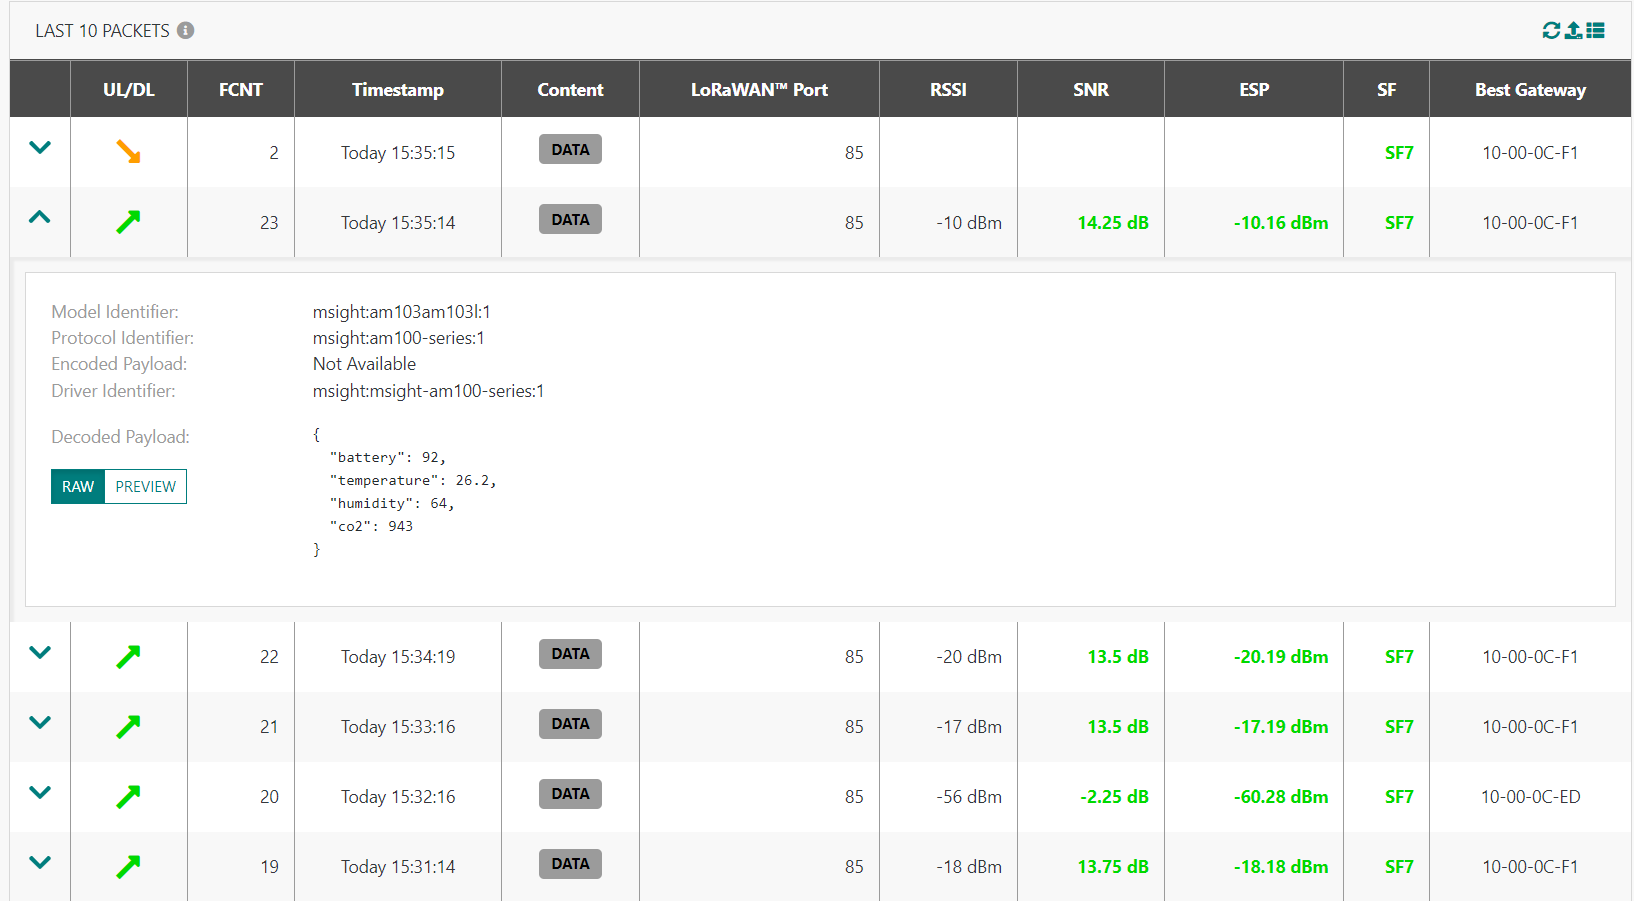Image resolution: width=1634 pixels, height=901 pixels.
Task: Click the DATA badge for FCNT 22
Action: (x=570, y=654)
